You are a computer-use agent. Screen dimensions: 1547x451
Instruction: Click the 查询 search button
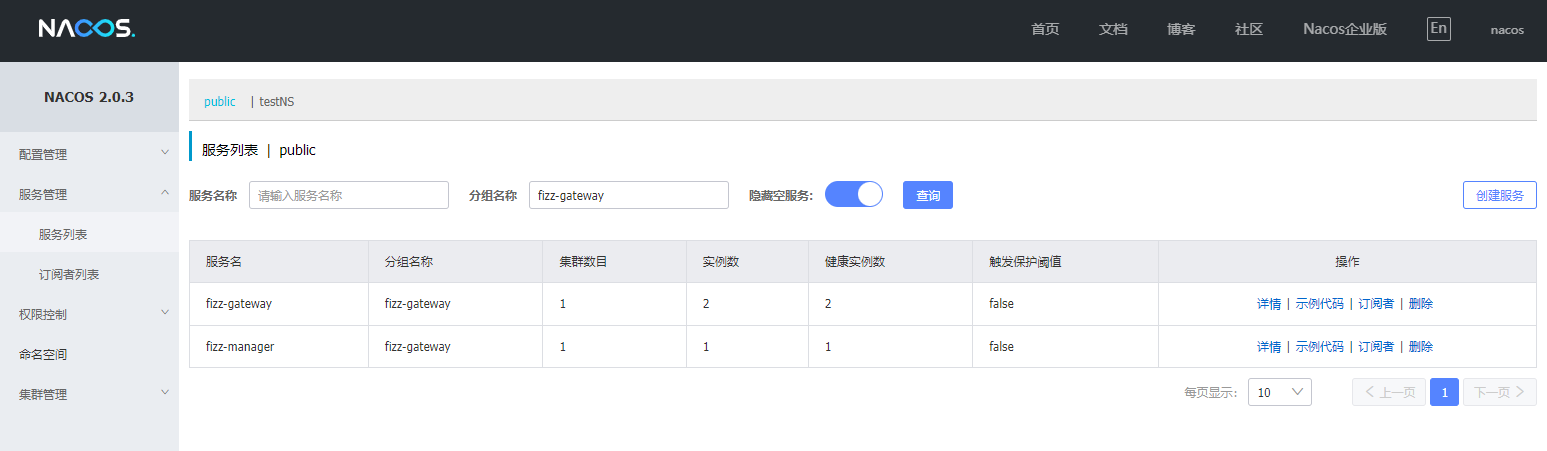click(x=928, y=195)
